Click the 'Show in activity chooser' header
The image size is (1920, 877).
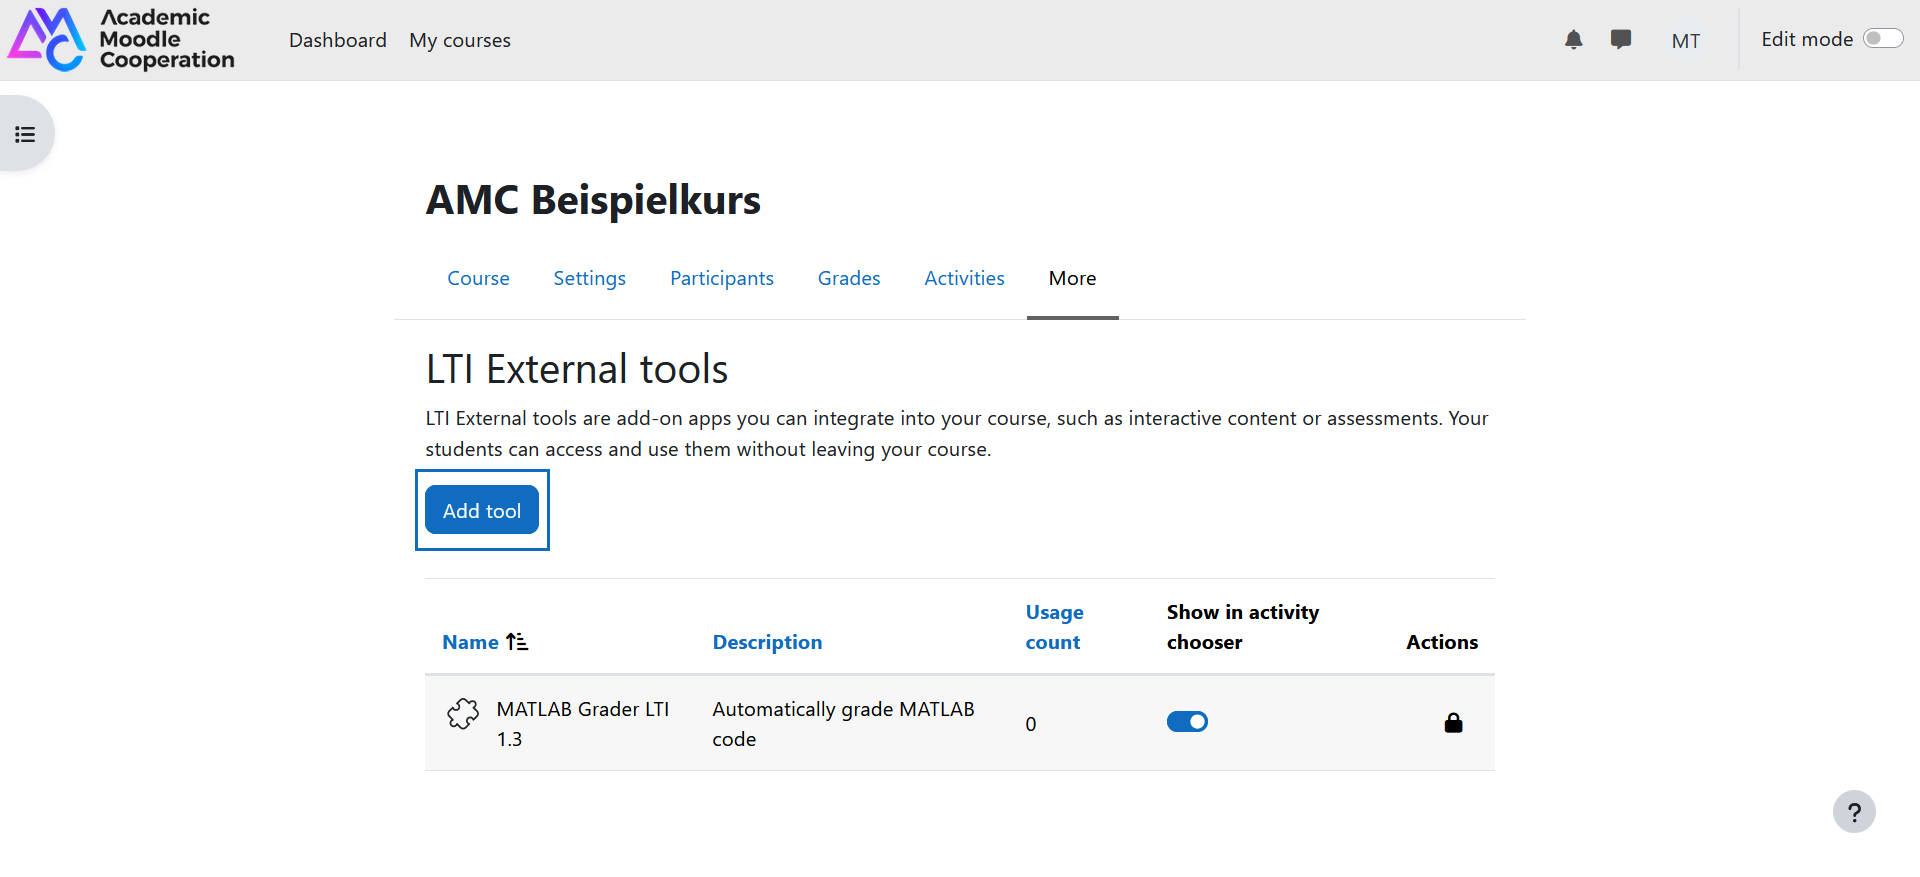coord(1243,627)
